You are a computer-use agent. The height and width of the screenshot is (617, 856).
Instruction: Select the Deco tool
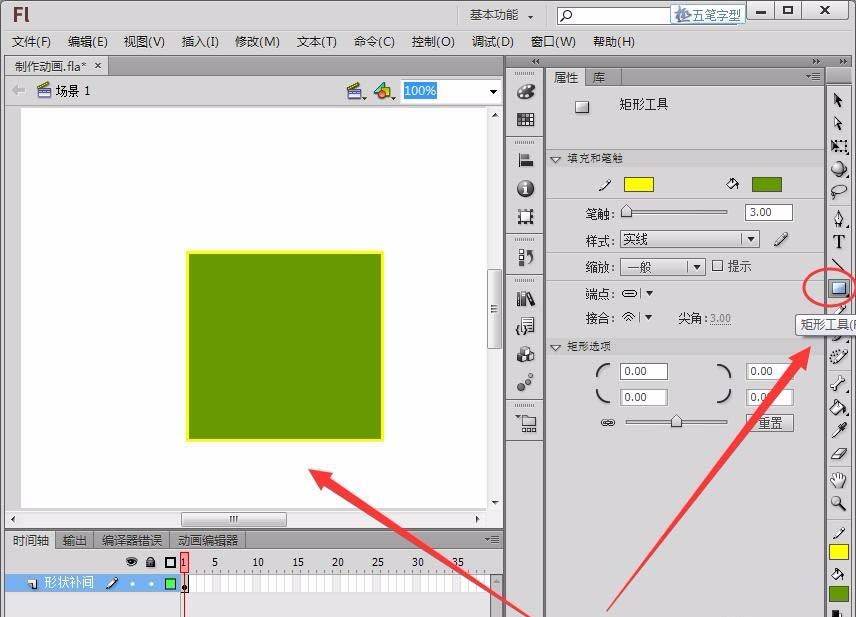(838, 358)
